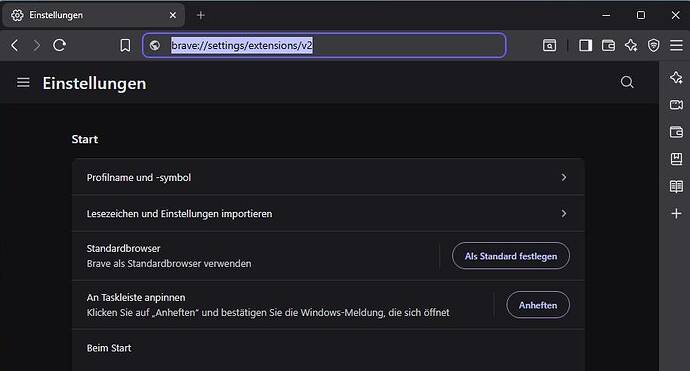Expand Profilname und -symbol settings

tap(328, 177)
